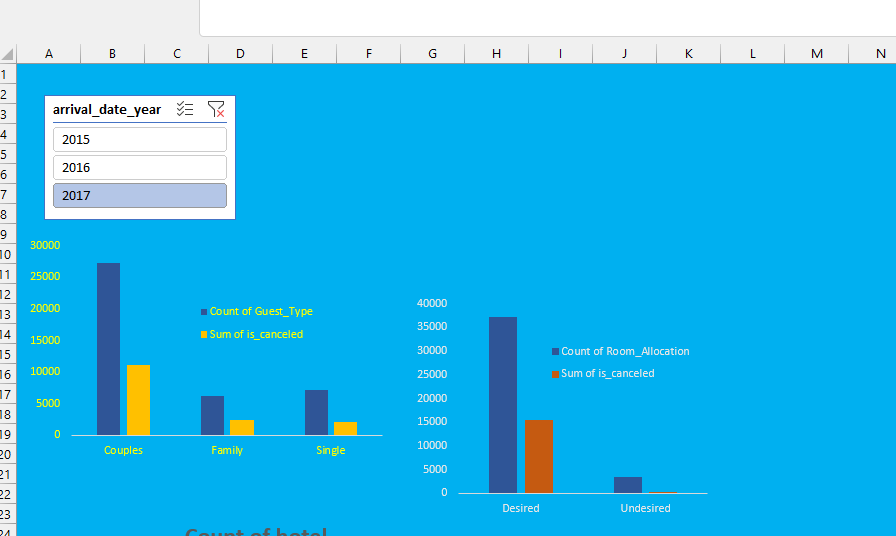Click the arrival_date_year slicer title
This screenshot has height=536, width=896.
click(x=107, y=109)
